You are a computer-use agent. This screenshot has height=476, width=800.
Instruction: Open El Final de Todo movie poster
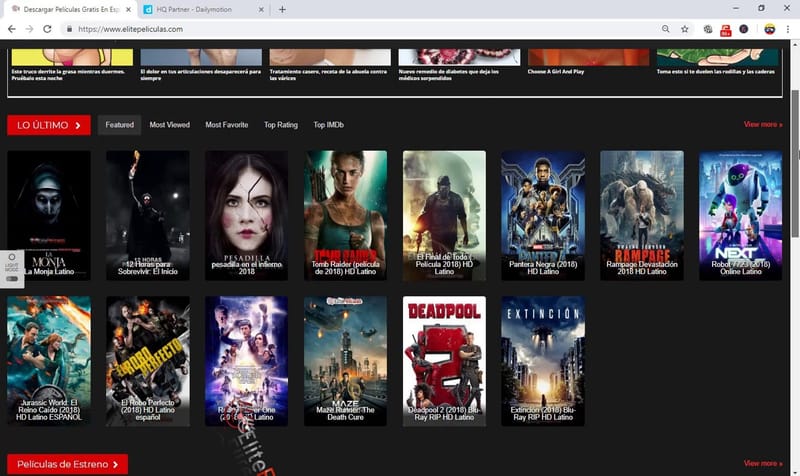444,215
